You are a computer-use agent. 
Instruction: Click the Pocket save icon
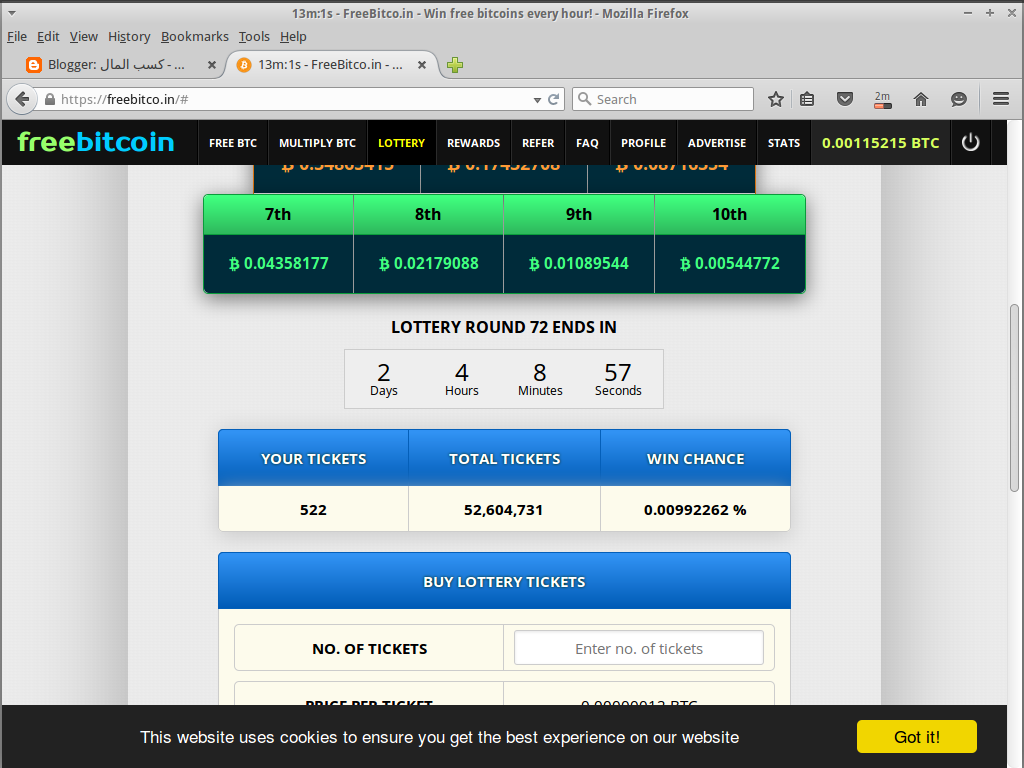point(845,99)
